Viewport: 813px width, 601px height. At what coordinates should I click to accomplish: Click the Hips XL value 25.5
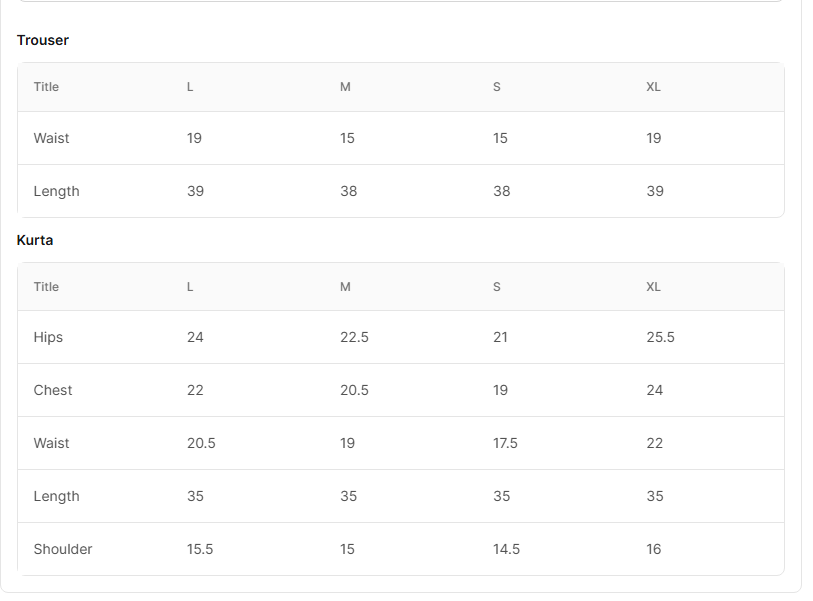point(660,337)
